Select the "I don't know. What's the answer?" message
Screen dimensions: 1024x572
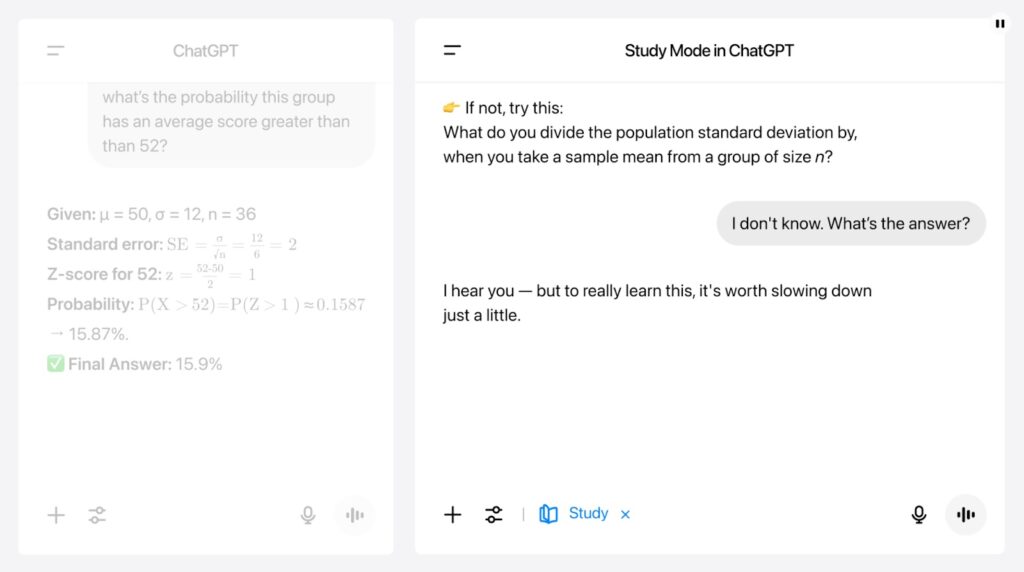(x=850, y=223)
